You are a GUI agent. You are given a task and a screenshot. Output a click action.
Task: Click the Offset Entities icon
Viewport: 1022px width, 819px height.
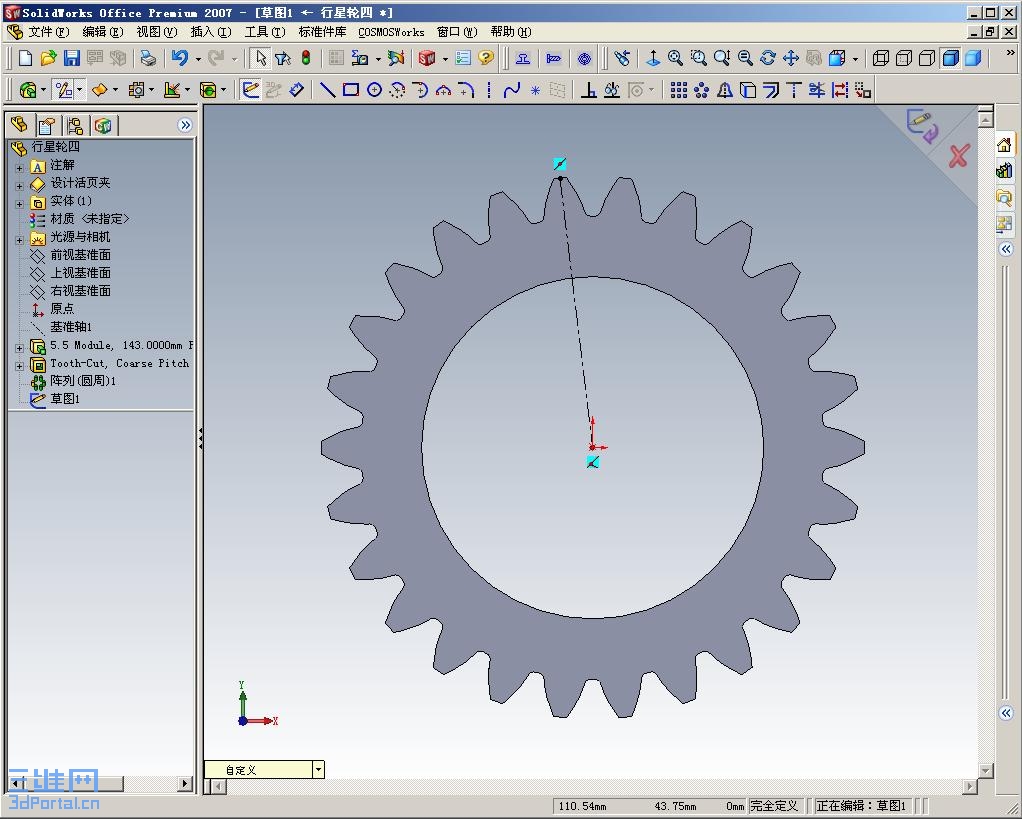point(771,90)
